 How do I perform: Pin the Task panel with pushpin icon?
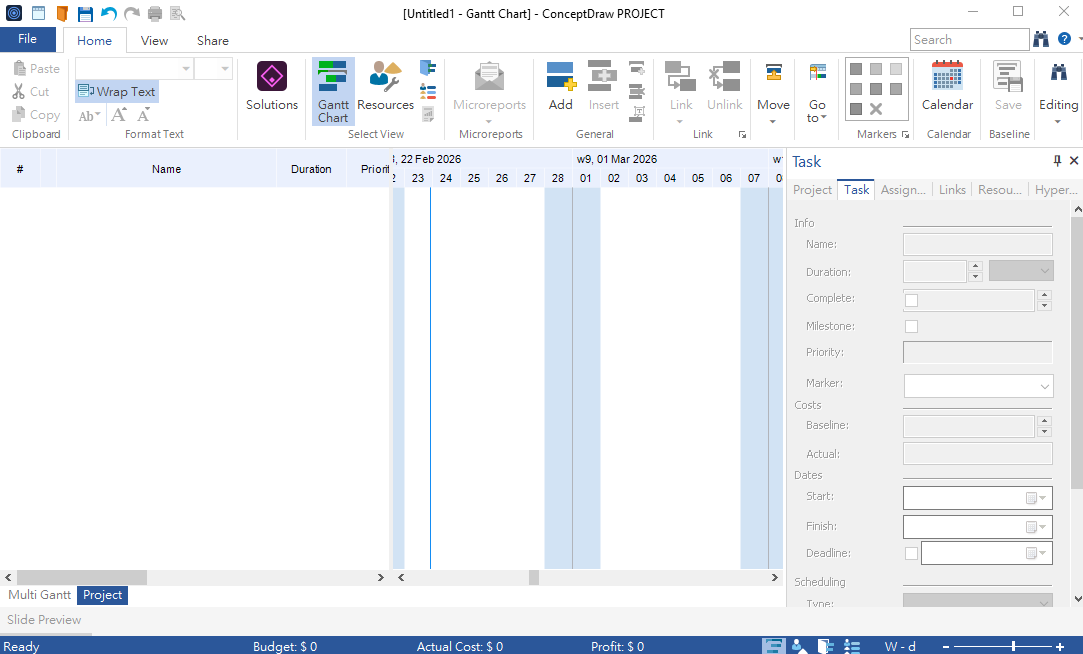(1057, 161)
